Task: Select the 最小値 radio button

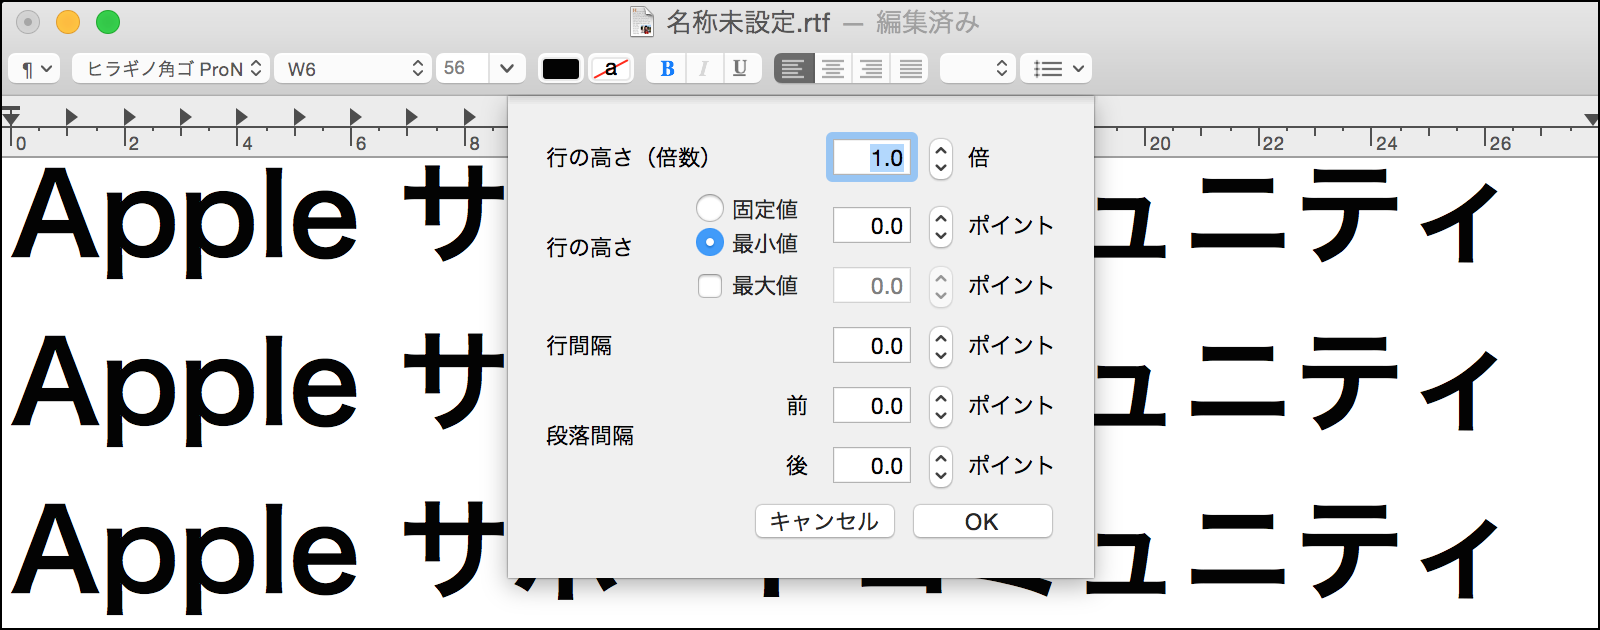Action: tap(710, 242)
